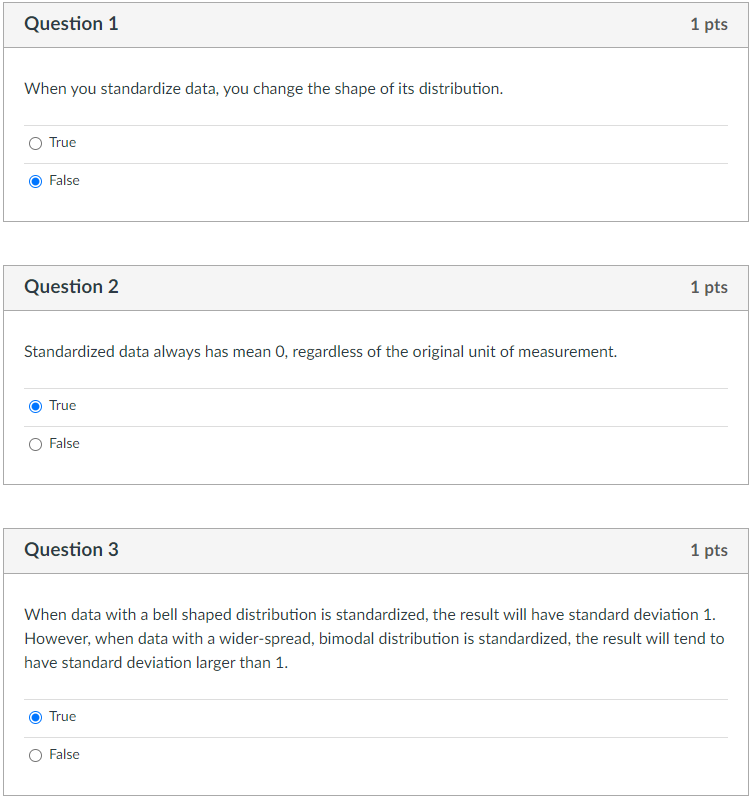Select True for Question 3

[x=35, y=716]
